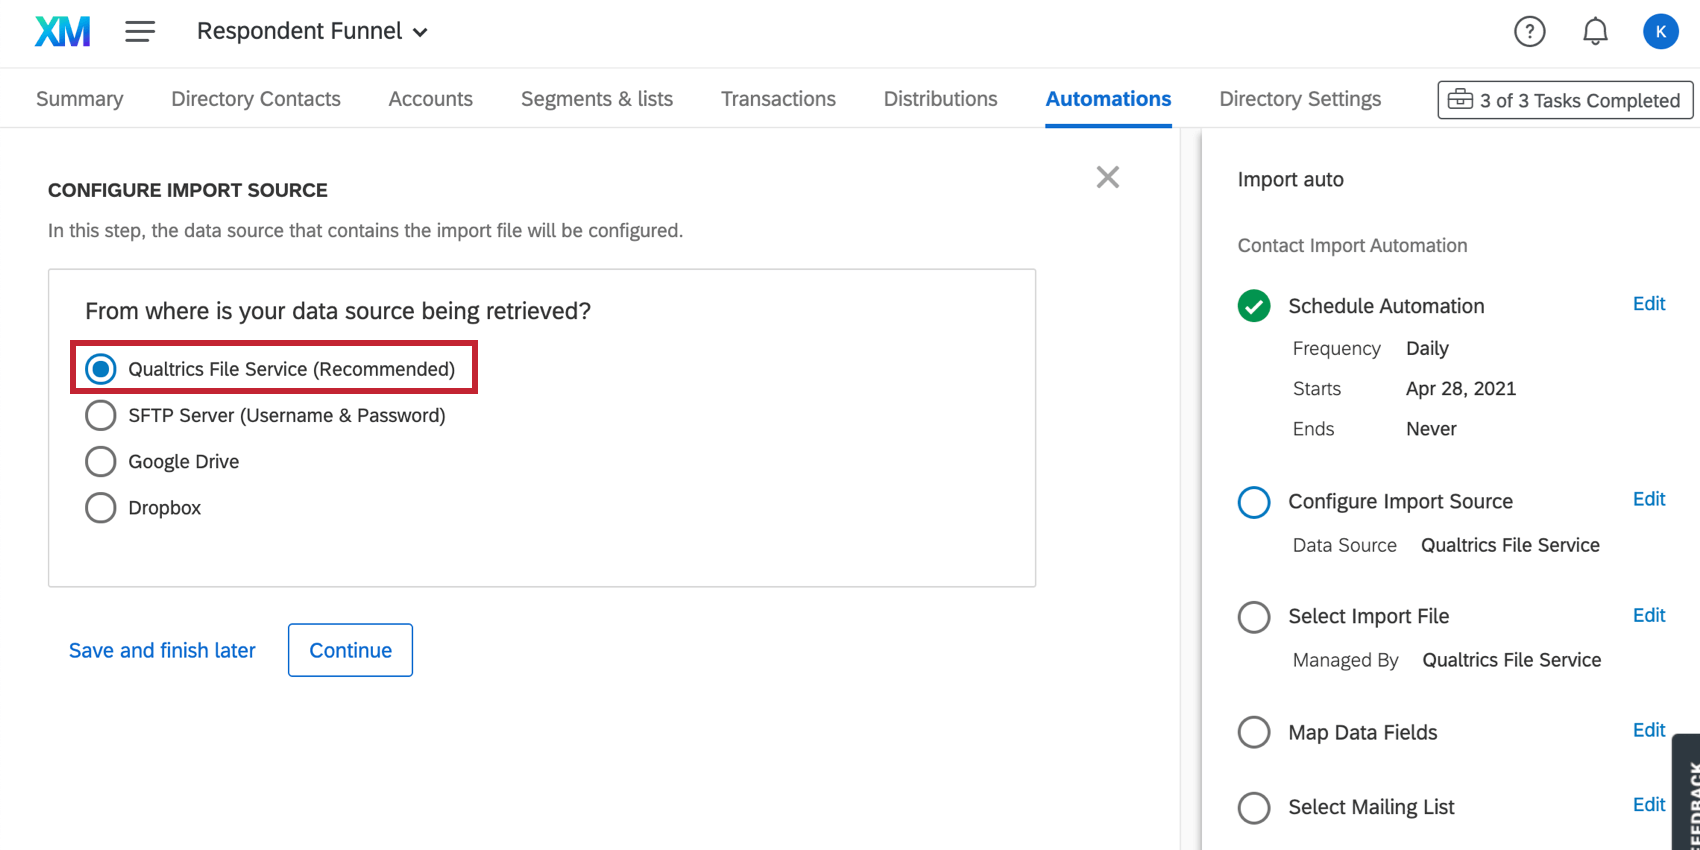Viewport: 1700px width, 850px height.
Task: Open the K user account avatar
Action: pyautogui.click(x=1660, y=32)
